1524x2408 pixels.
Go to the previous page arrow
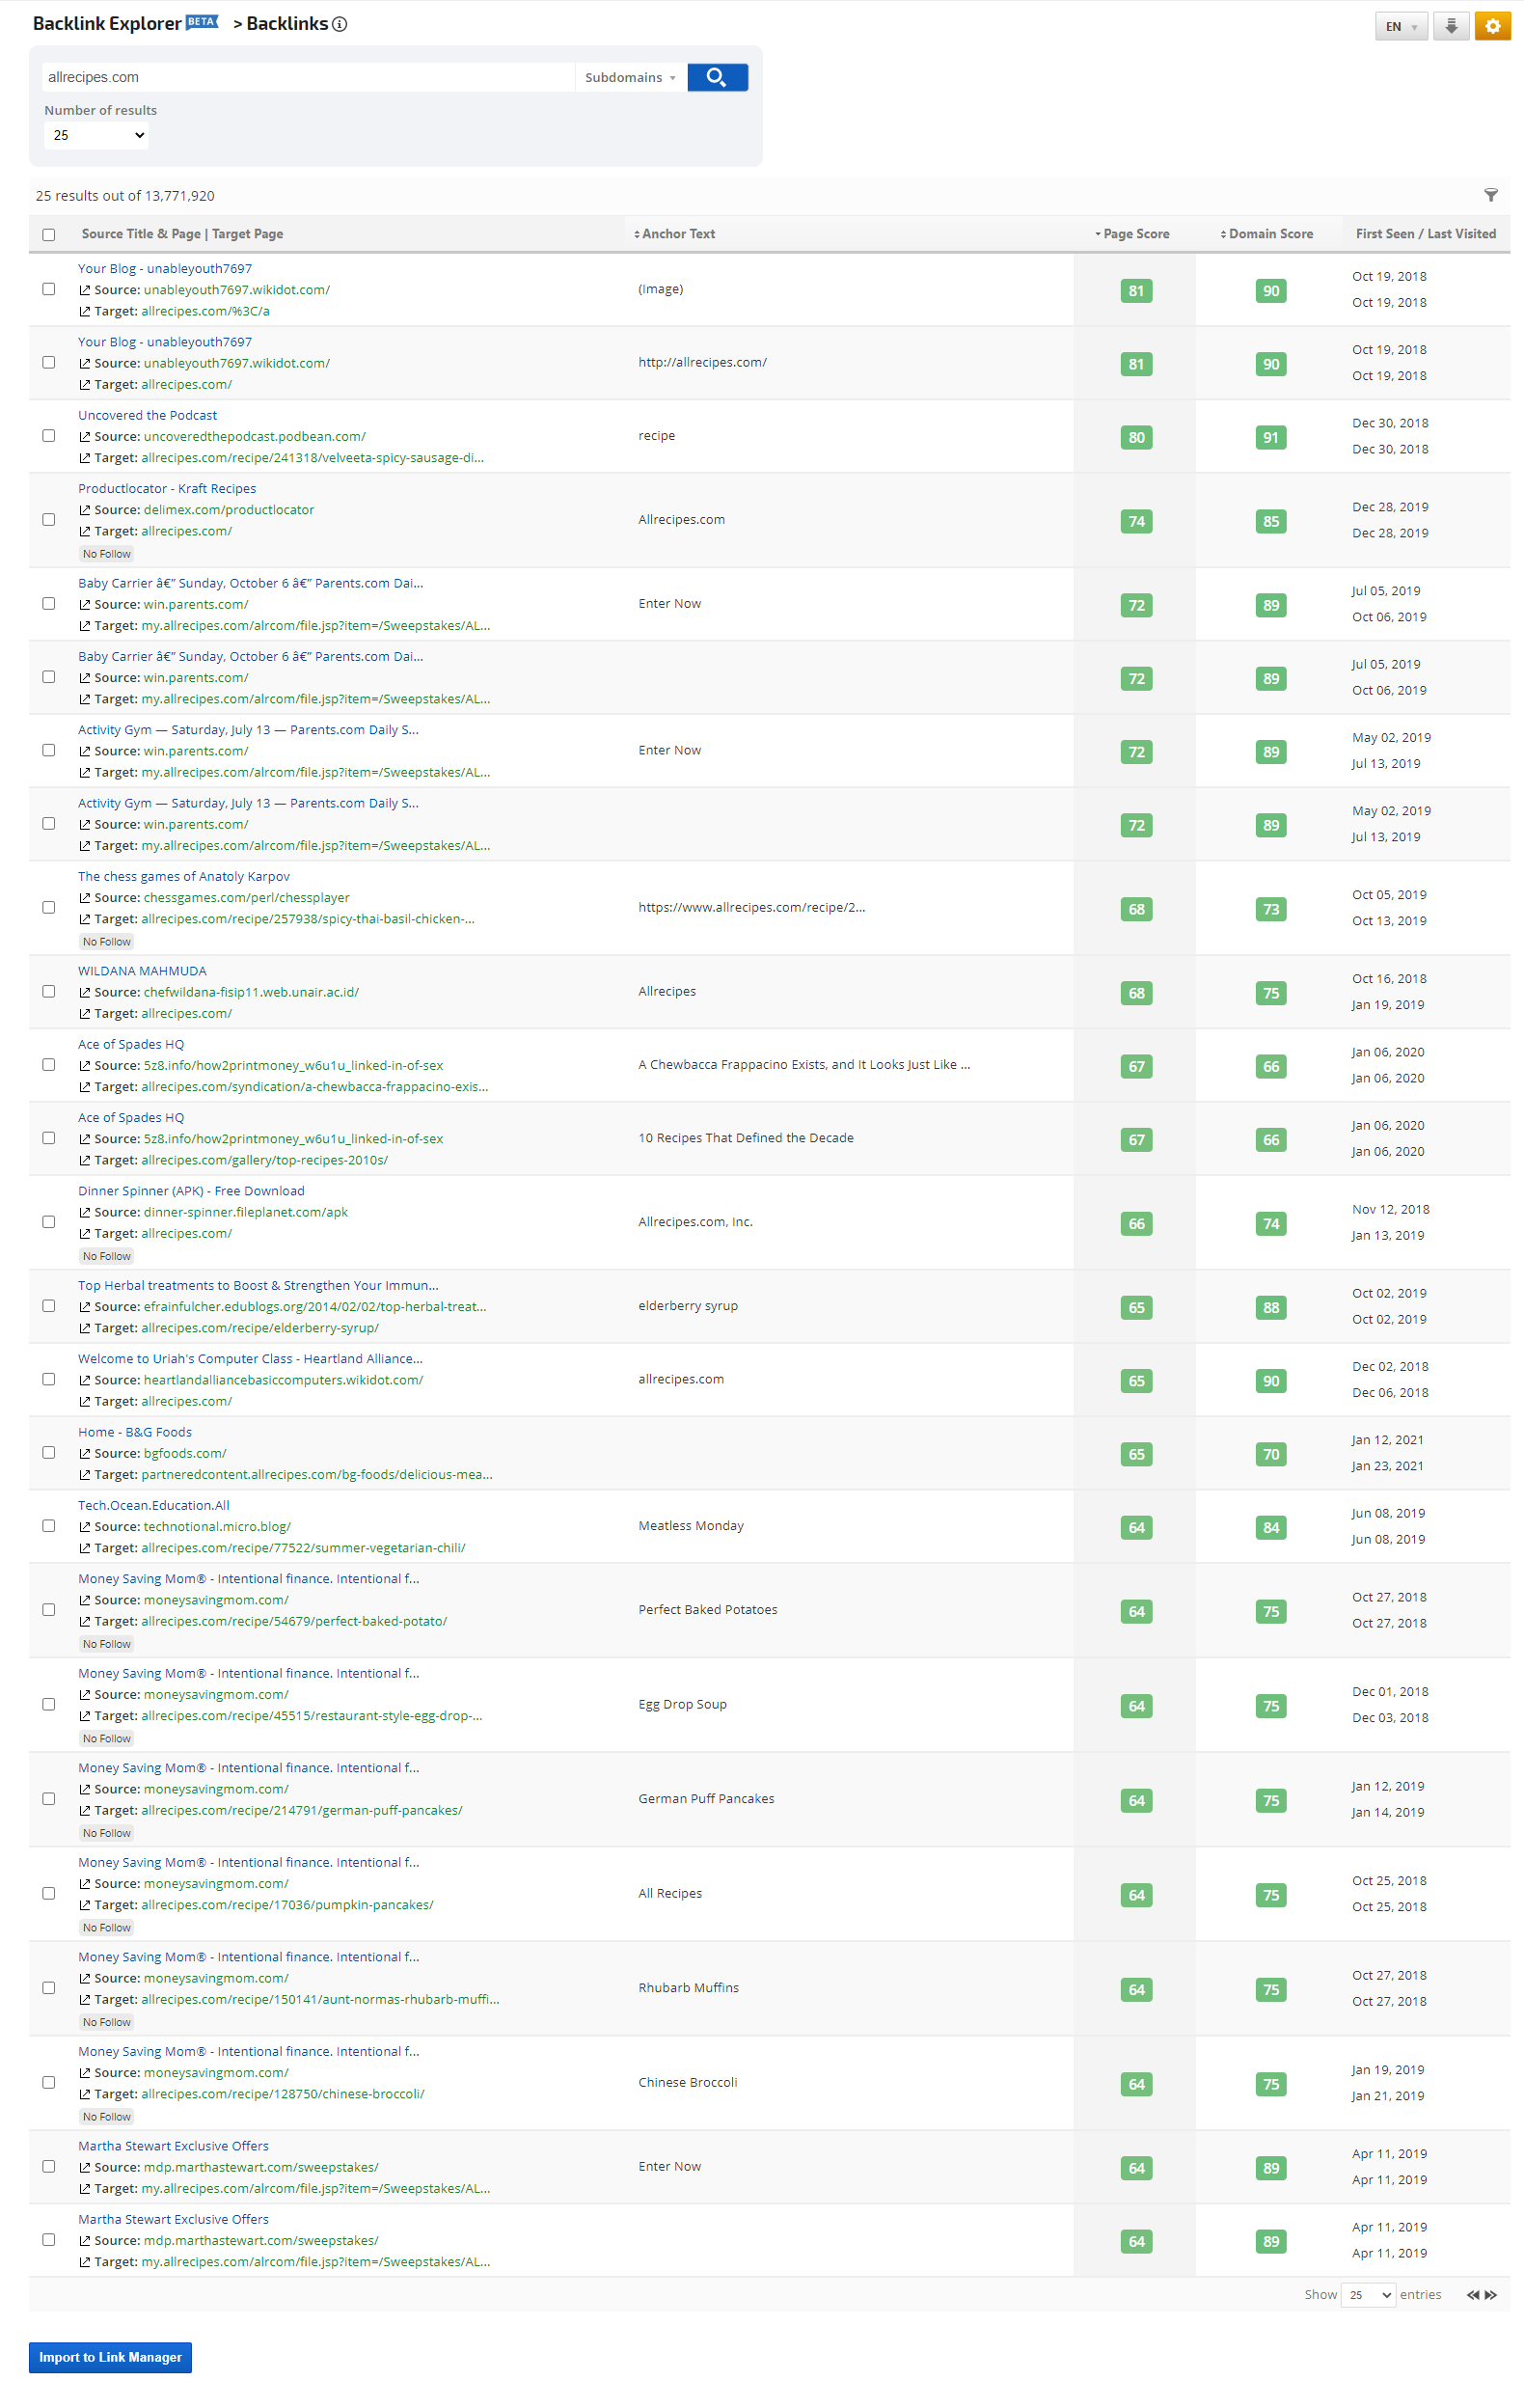tap(1472, 2294)
